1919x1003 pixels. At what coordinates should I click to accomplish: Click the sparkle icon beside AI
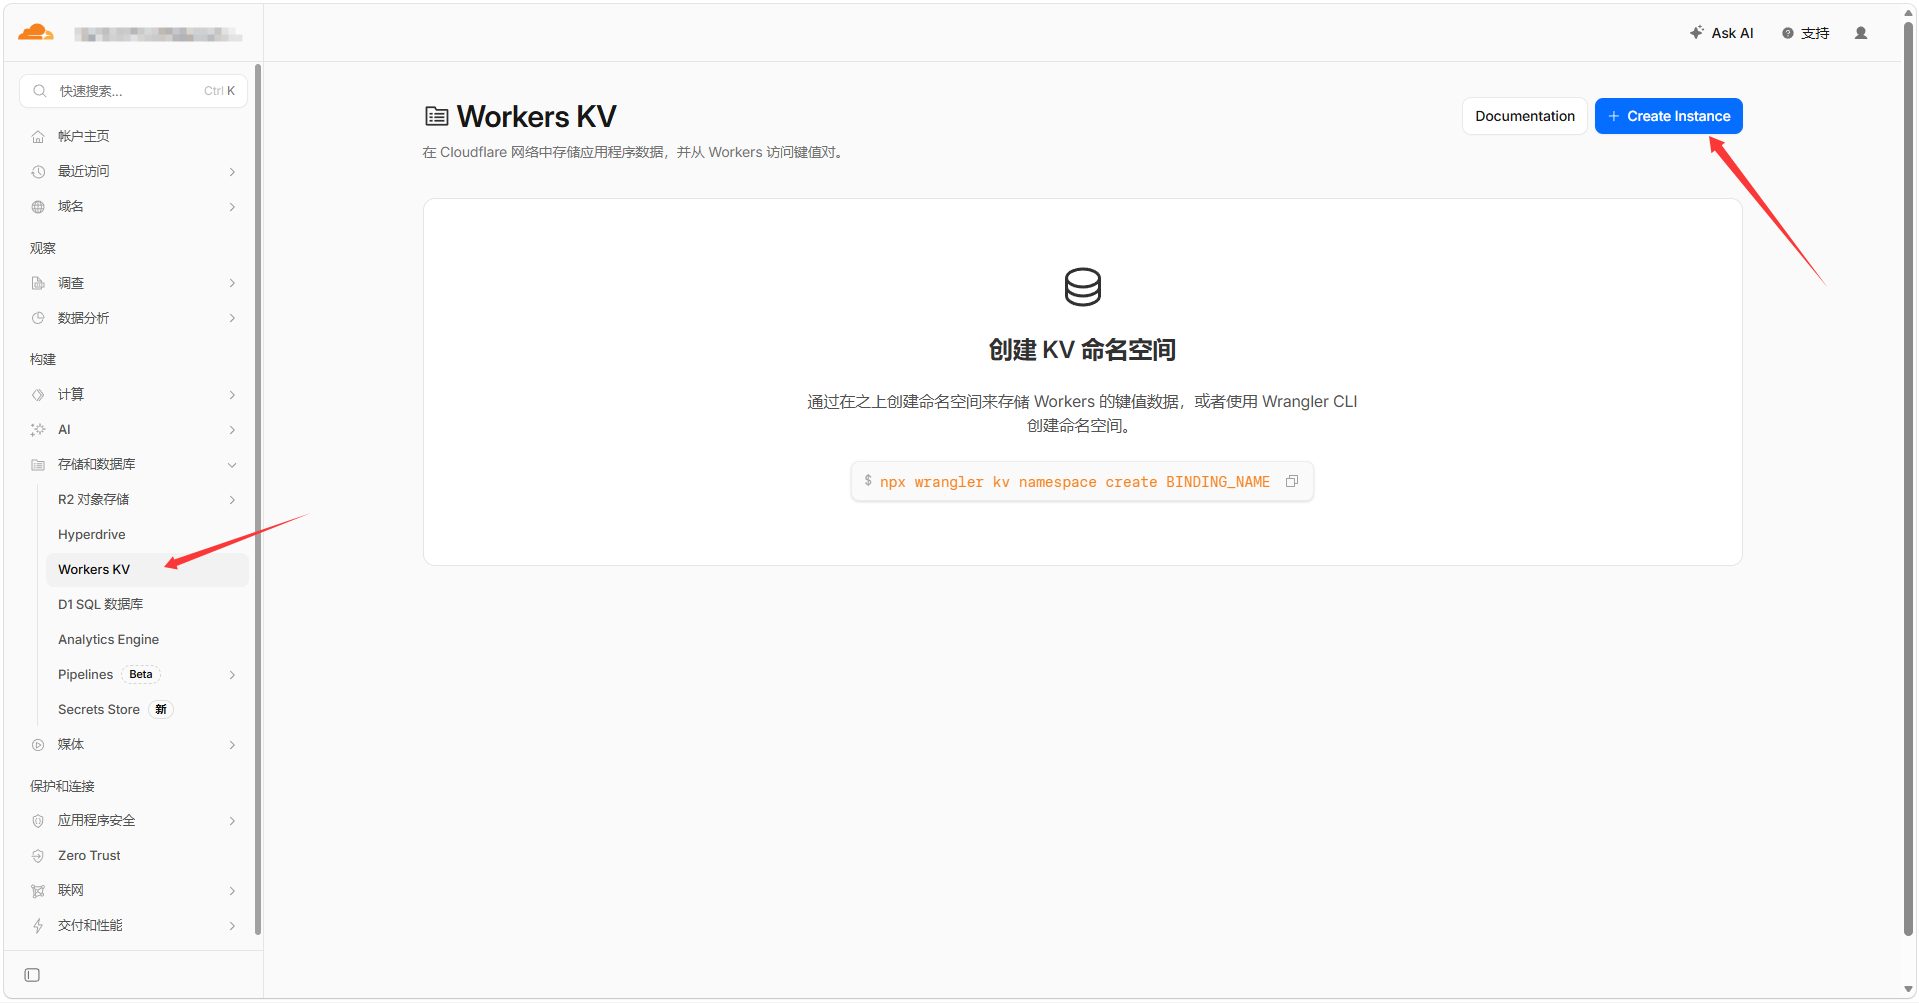[38, 430]
